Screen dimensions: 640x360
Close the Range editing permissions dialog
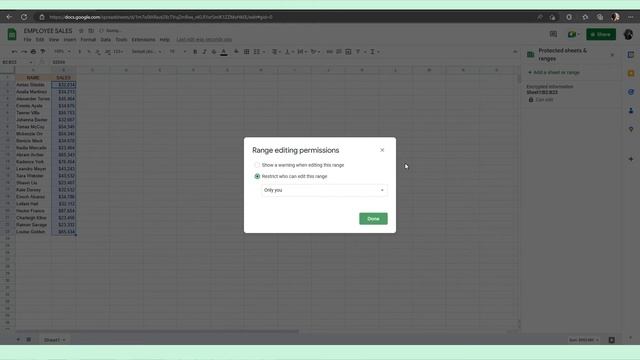click(382, 150)
